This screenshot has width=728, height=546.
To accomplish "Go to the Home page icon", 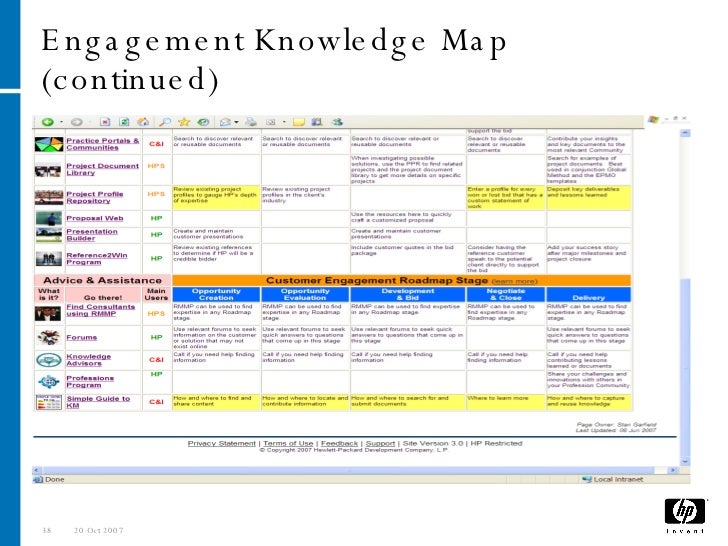I will pyautogui.click(x=143, y=122).
